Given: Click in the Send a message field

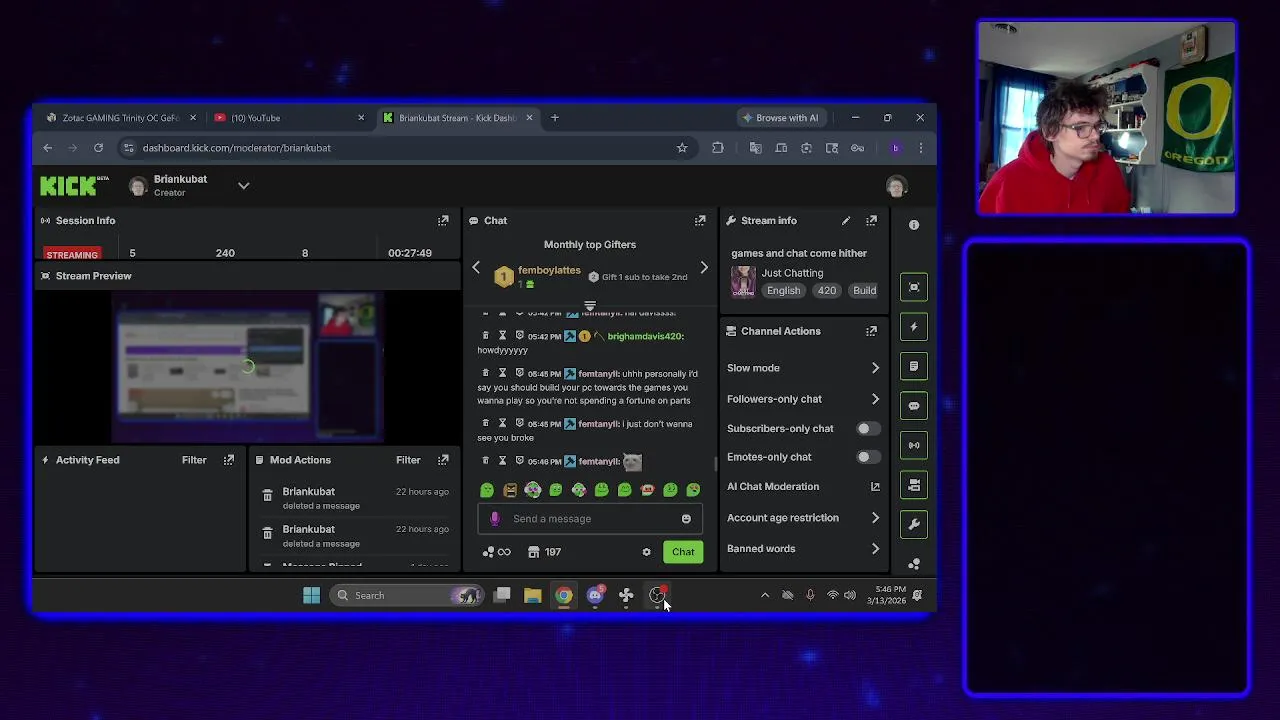Looking at the screenshot, I should 590,519.
